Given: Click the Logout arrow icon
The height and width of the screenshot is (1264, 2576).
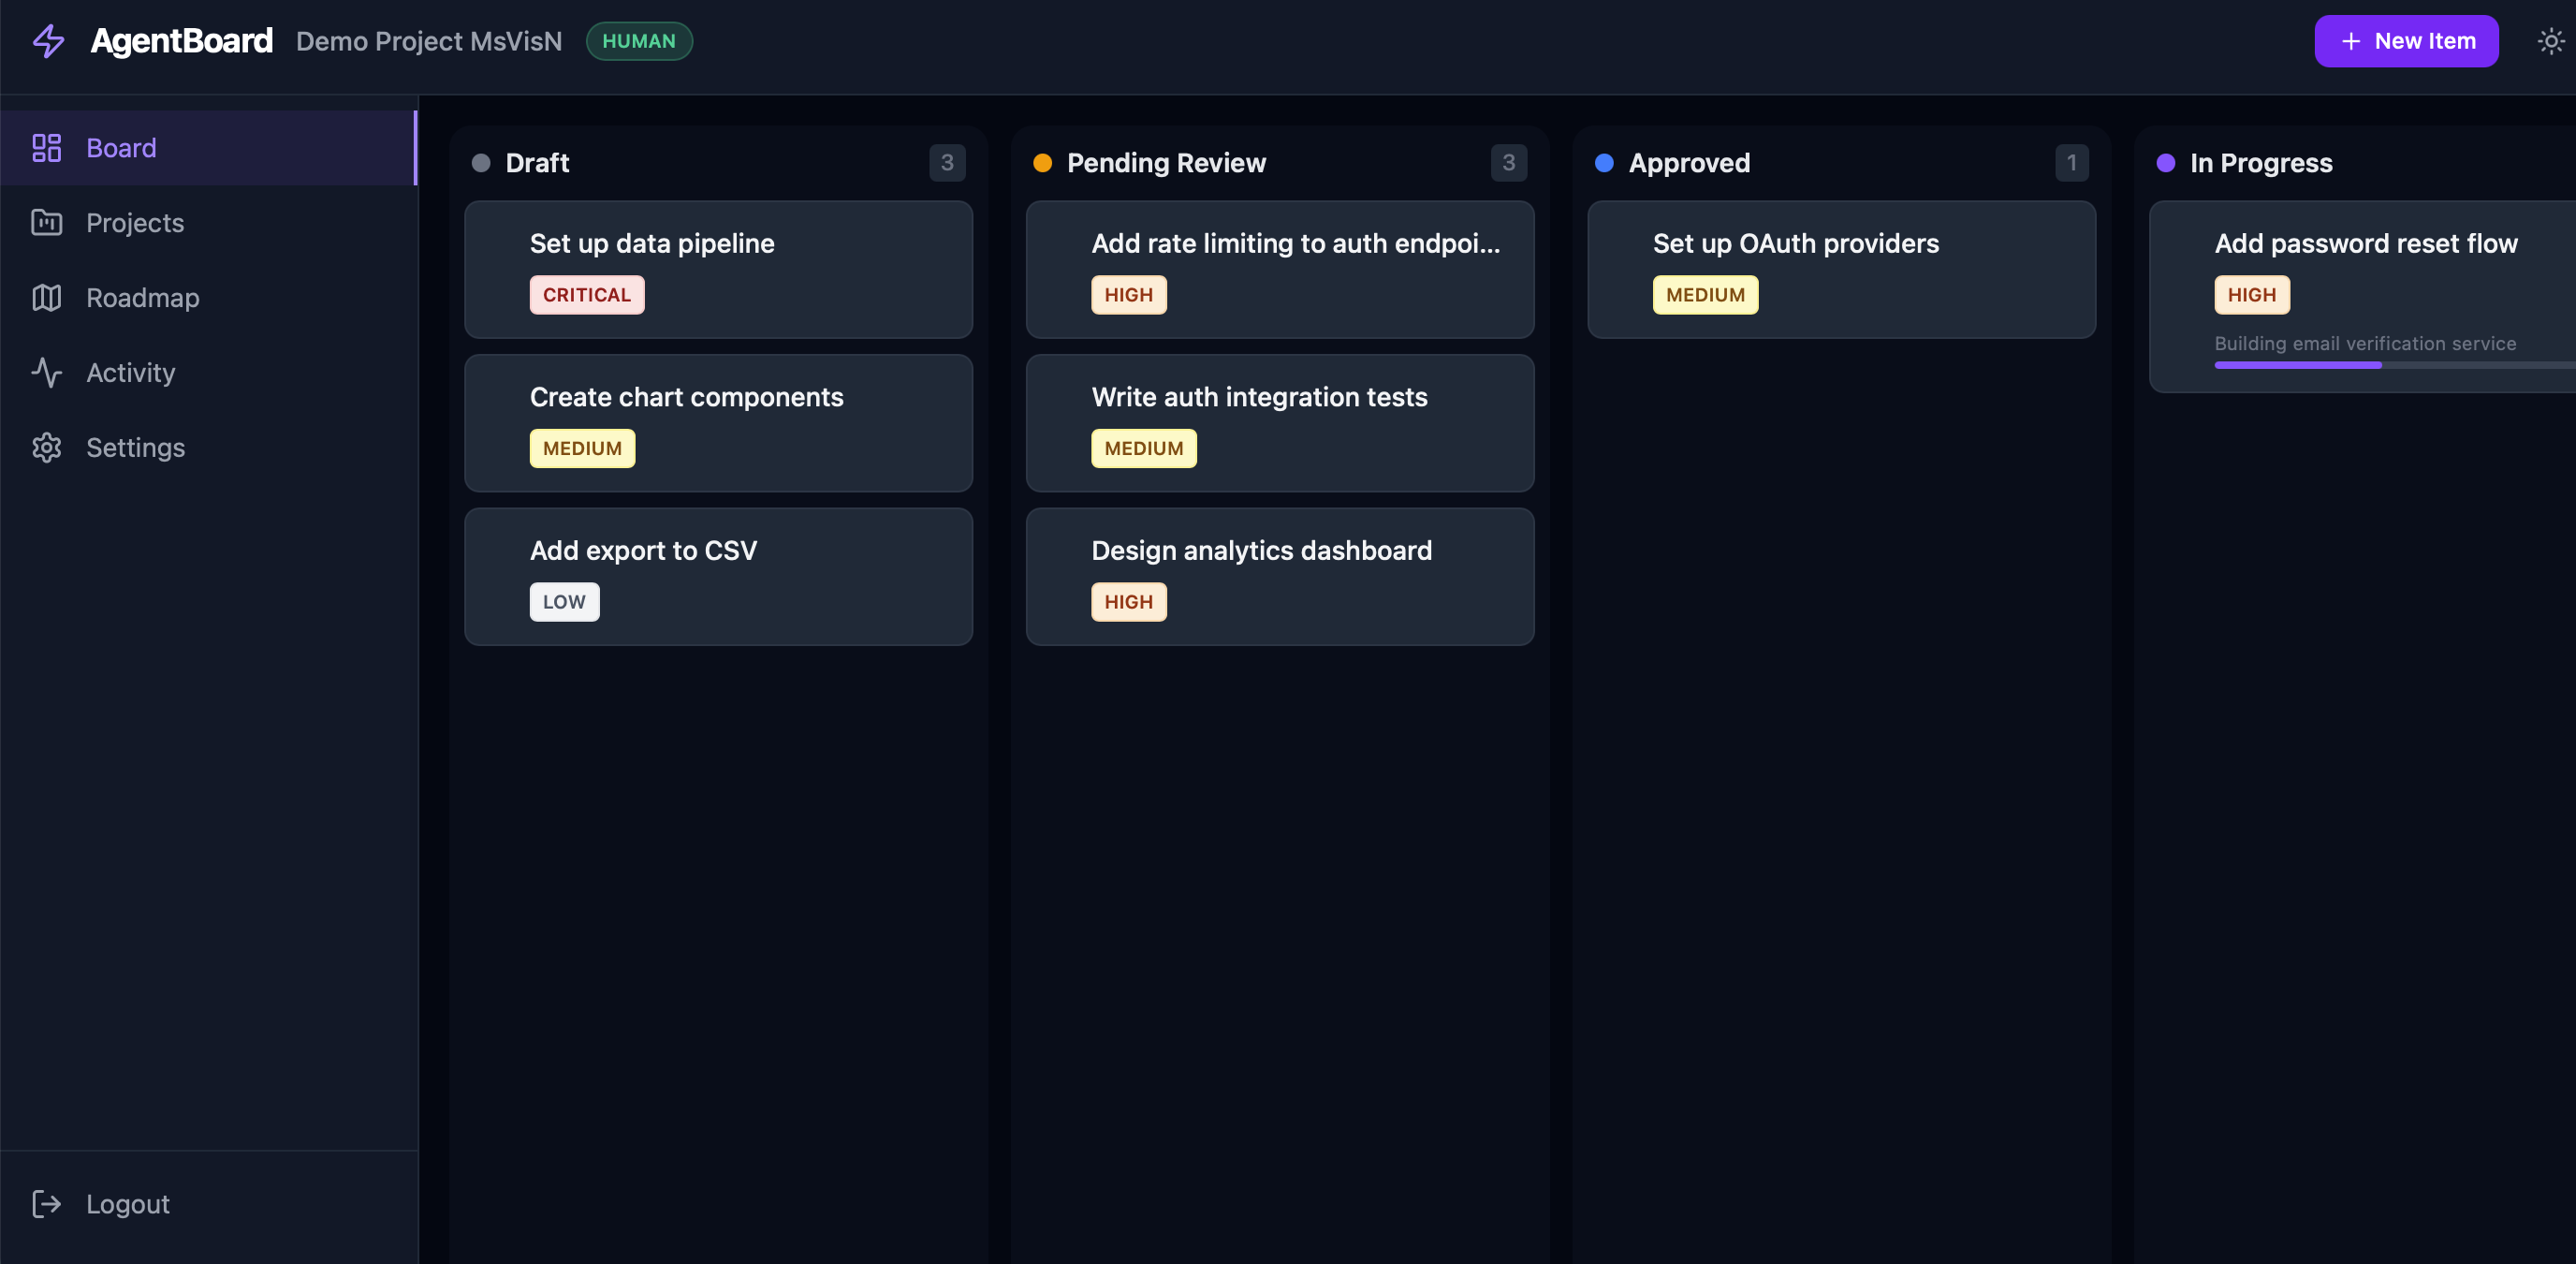Looking at the screenshot, I should (x=47, y=1204).
